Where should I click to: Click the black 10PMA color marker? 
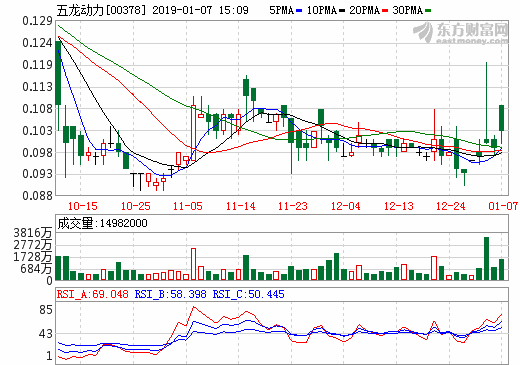[x=342, y=11]
